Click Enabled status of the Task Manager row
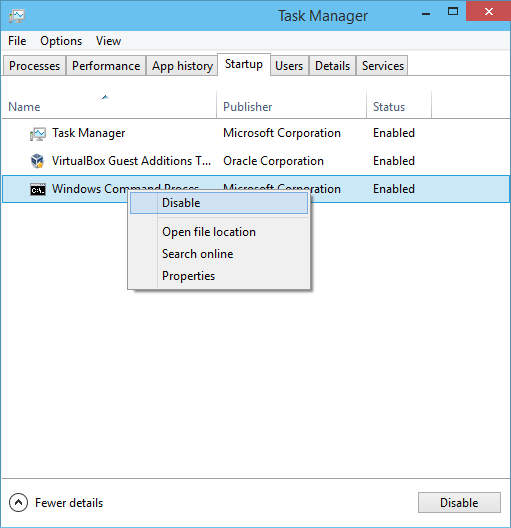The image size is (511, 528). point(394,133)
